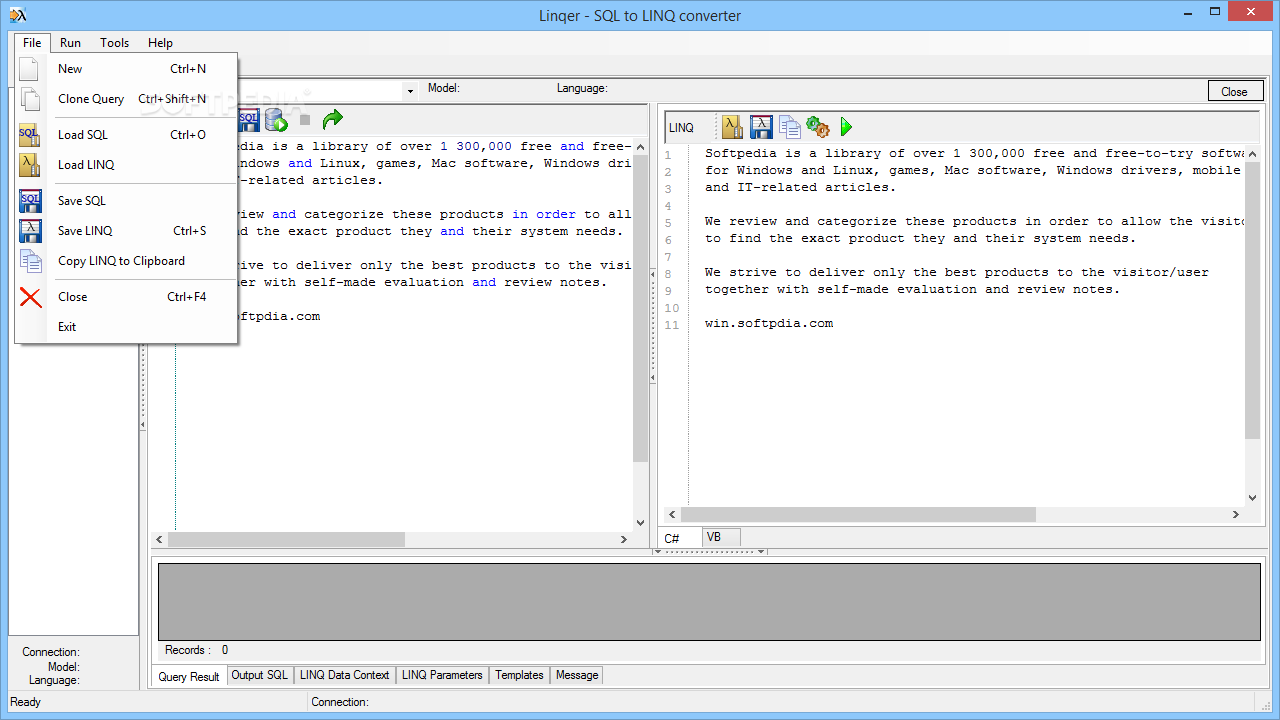Click the 'Connection:' status bar entry
The height and width of the screenshot is (720, 1280).
(340, 702)
